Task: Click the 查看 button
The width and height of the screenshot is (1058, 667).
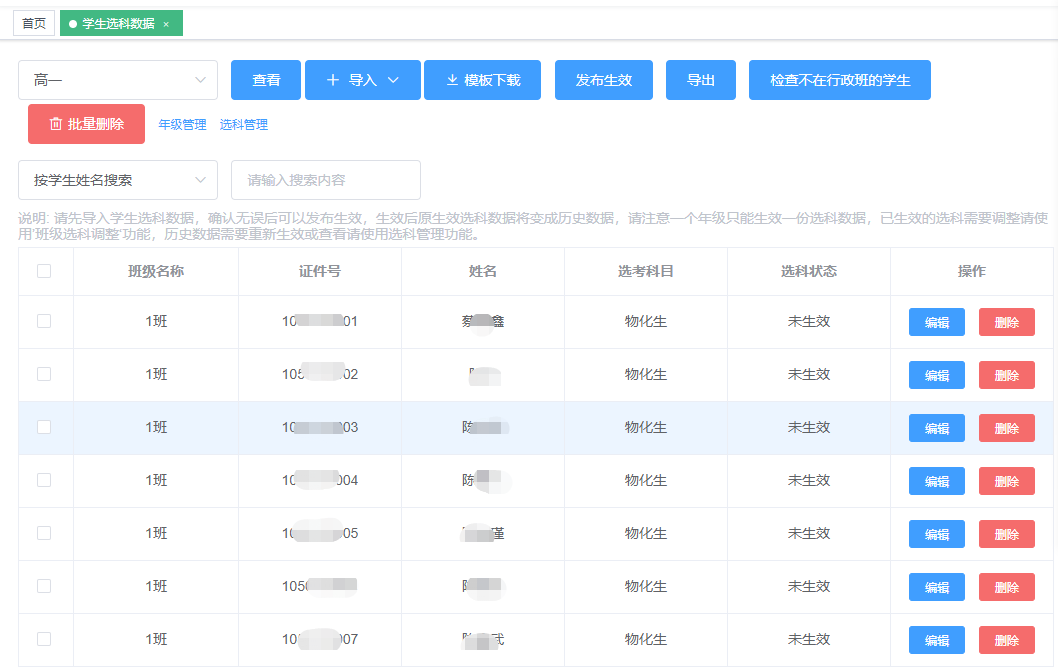Action: tap(266, 80)
